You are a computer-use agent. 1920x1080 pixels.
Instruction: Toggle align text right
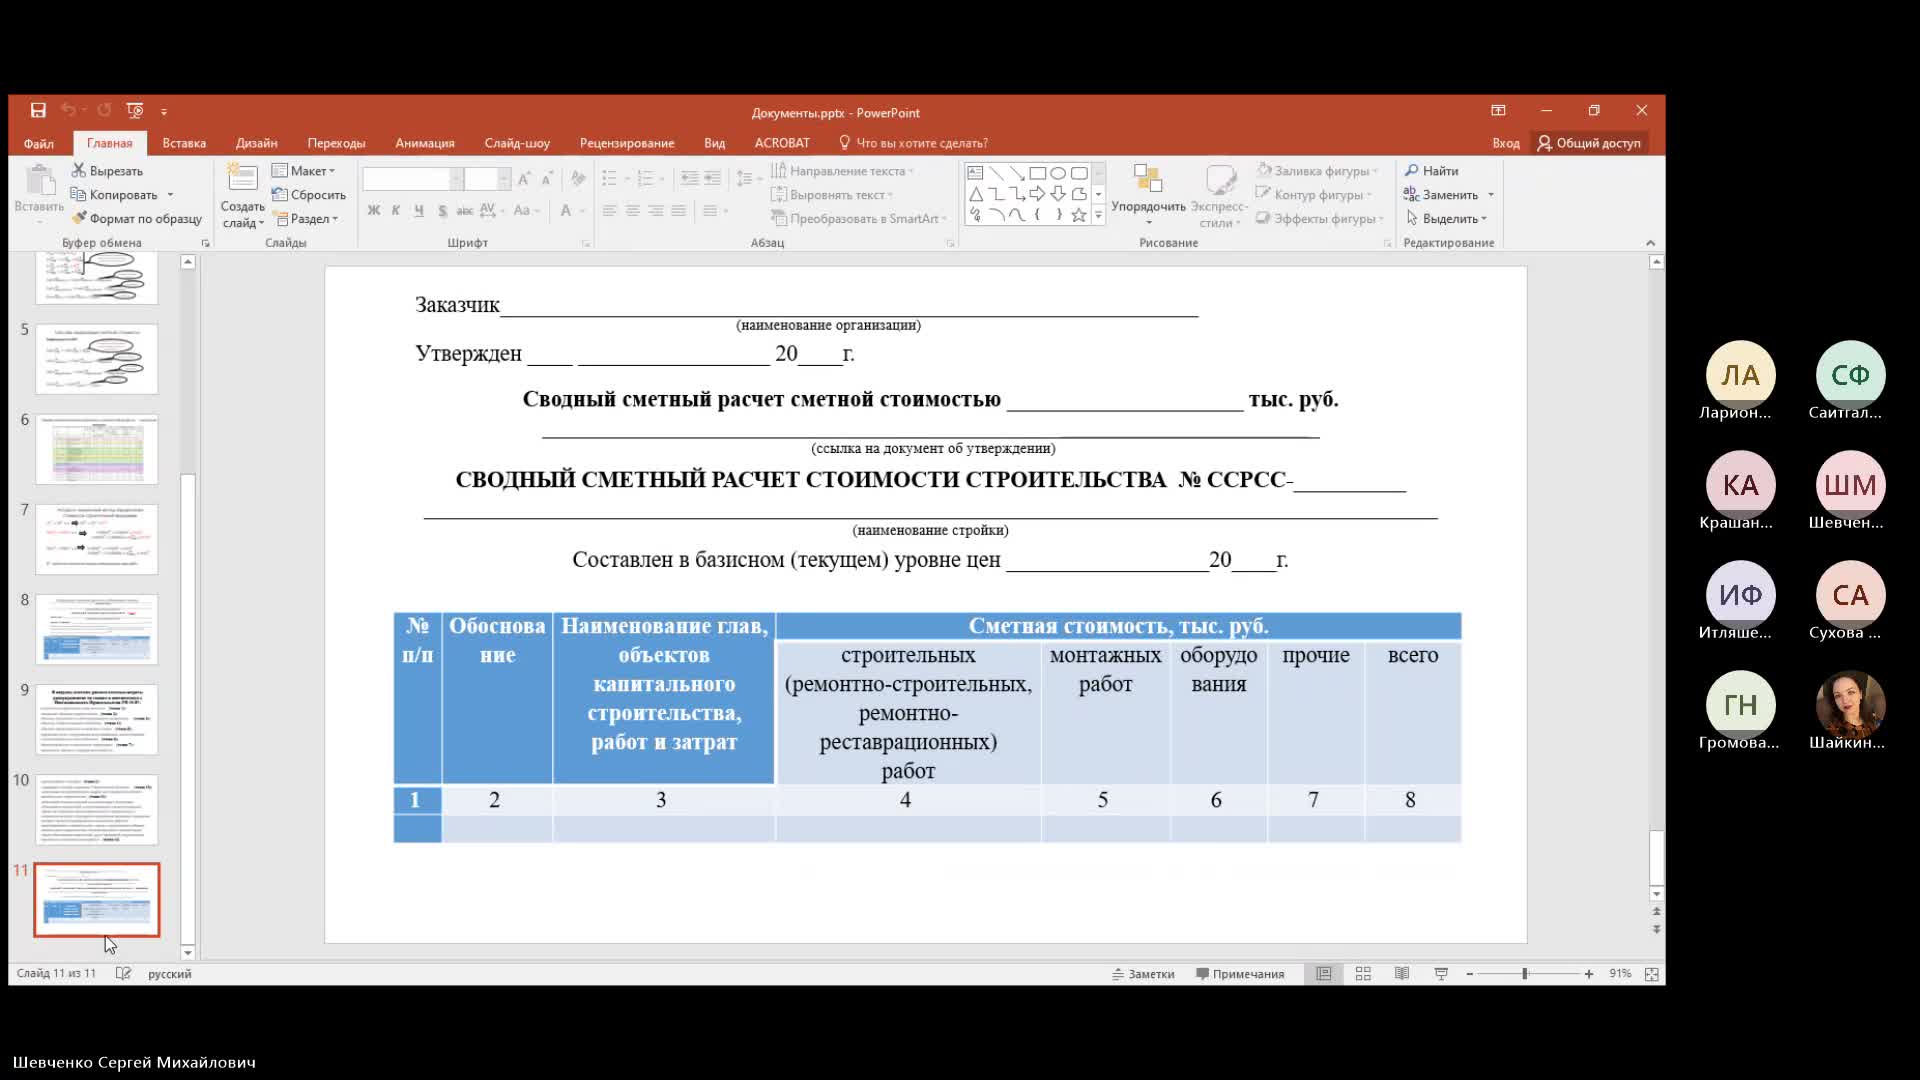coord(656,211)
